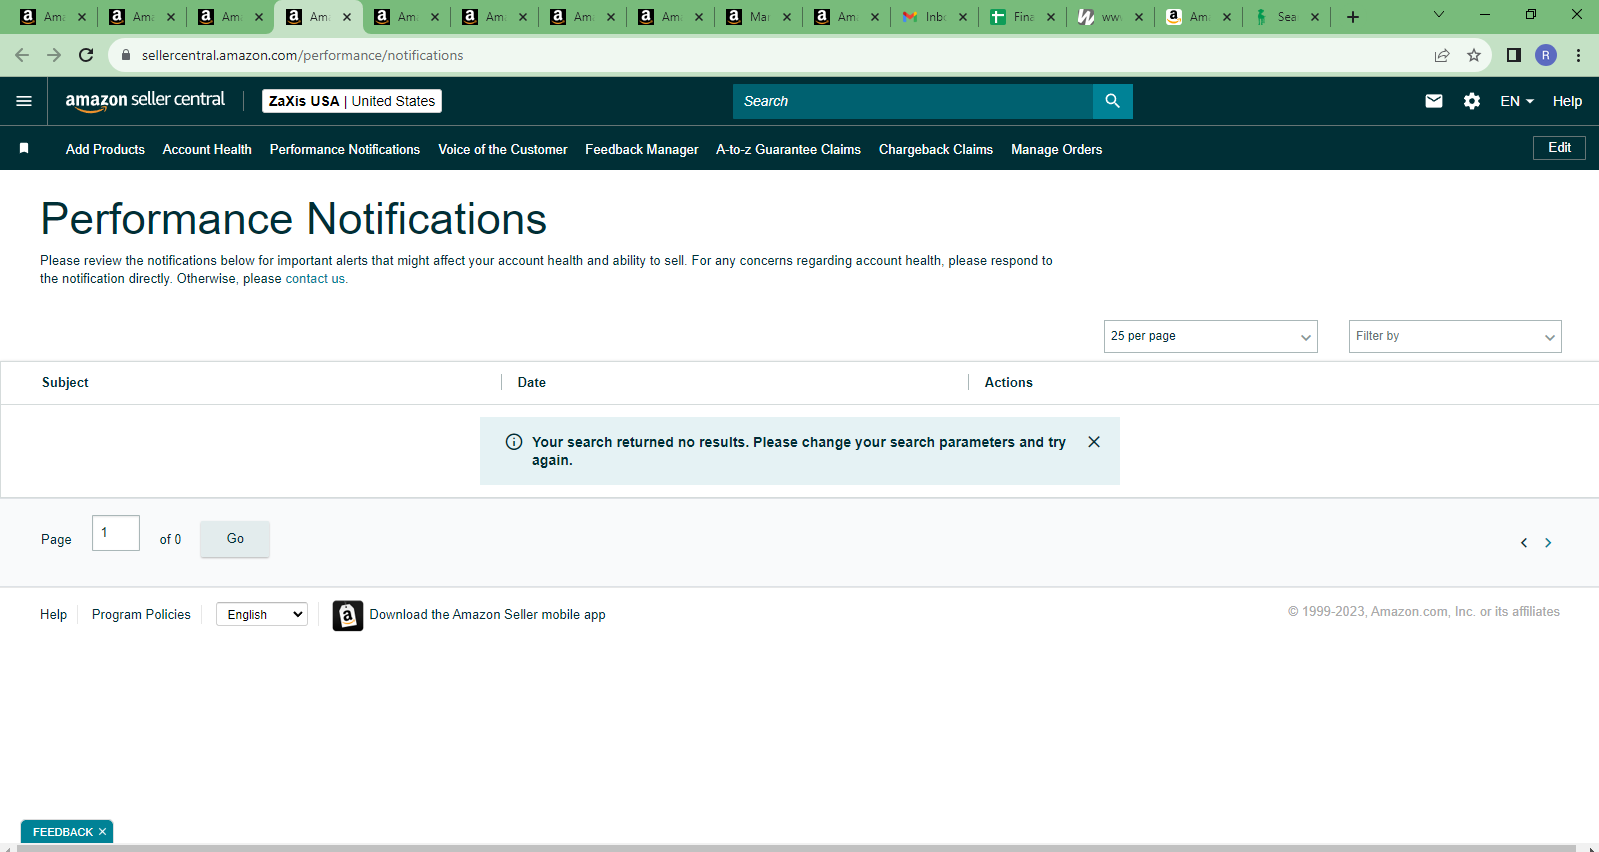The image size is (1599, 852).
Task: Click the Date column header
Action: [x=532, y=382]
